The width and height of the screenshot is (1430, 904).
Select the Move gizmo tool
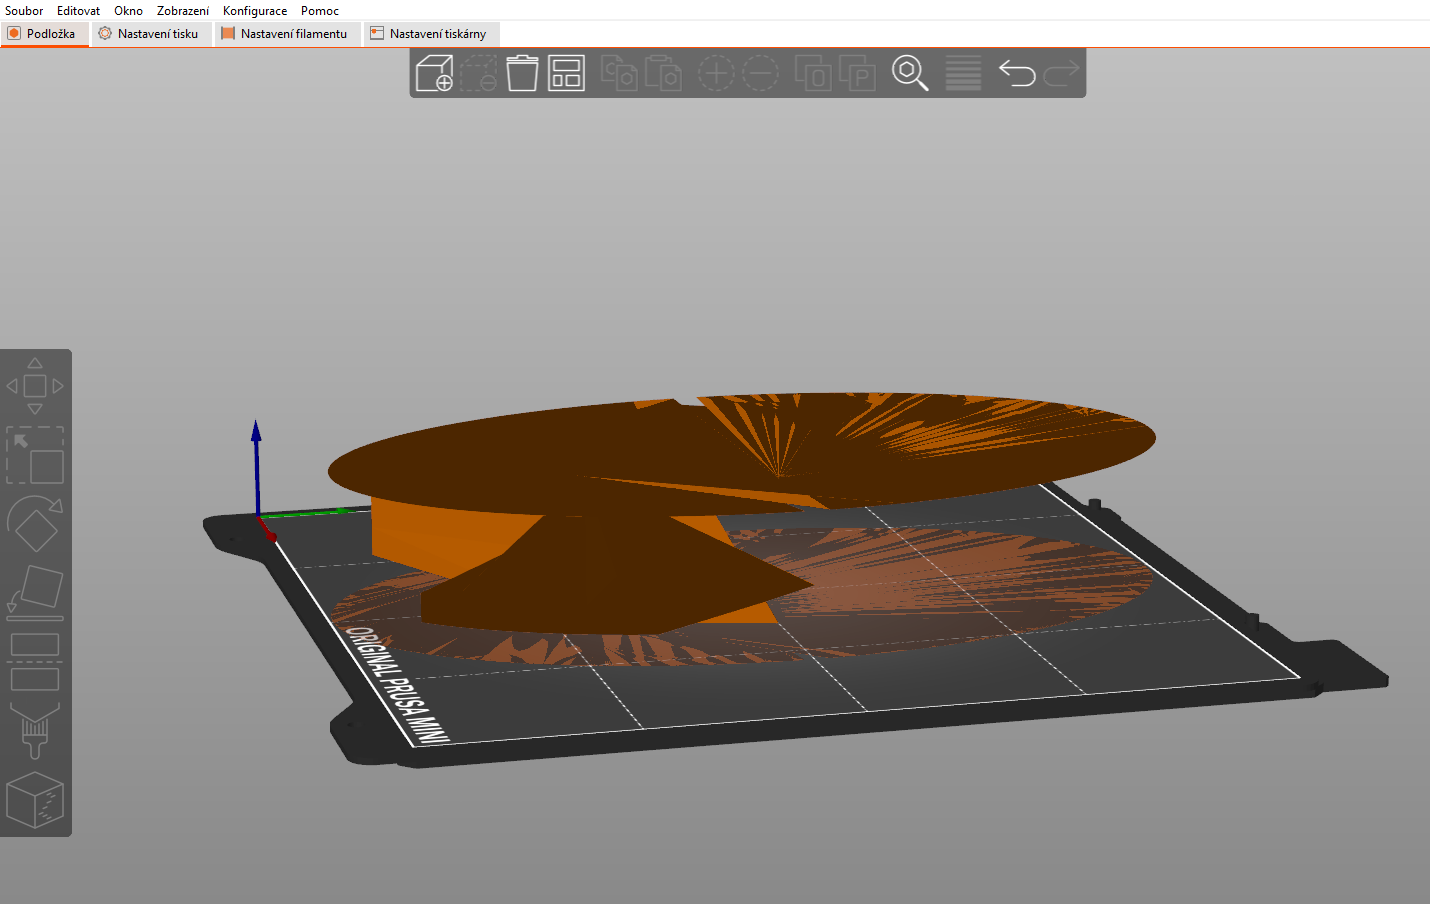click(35, 386)
